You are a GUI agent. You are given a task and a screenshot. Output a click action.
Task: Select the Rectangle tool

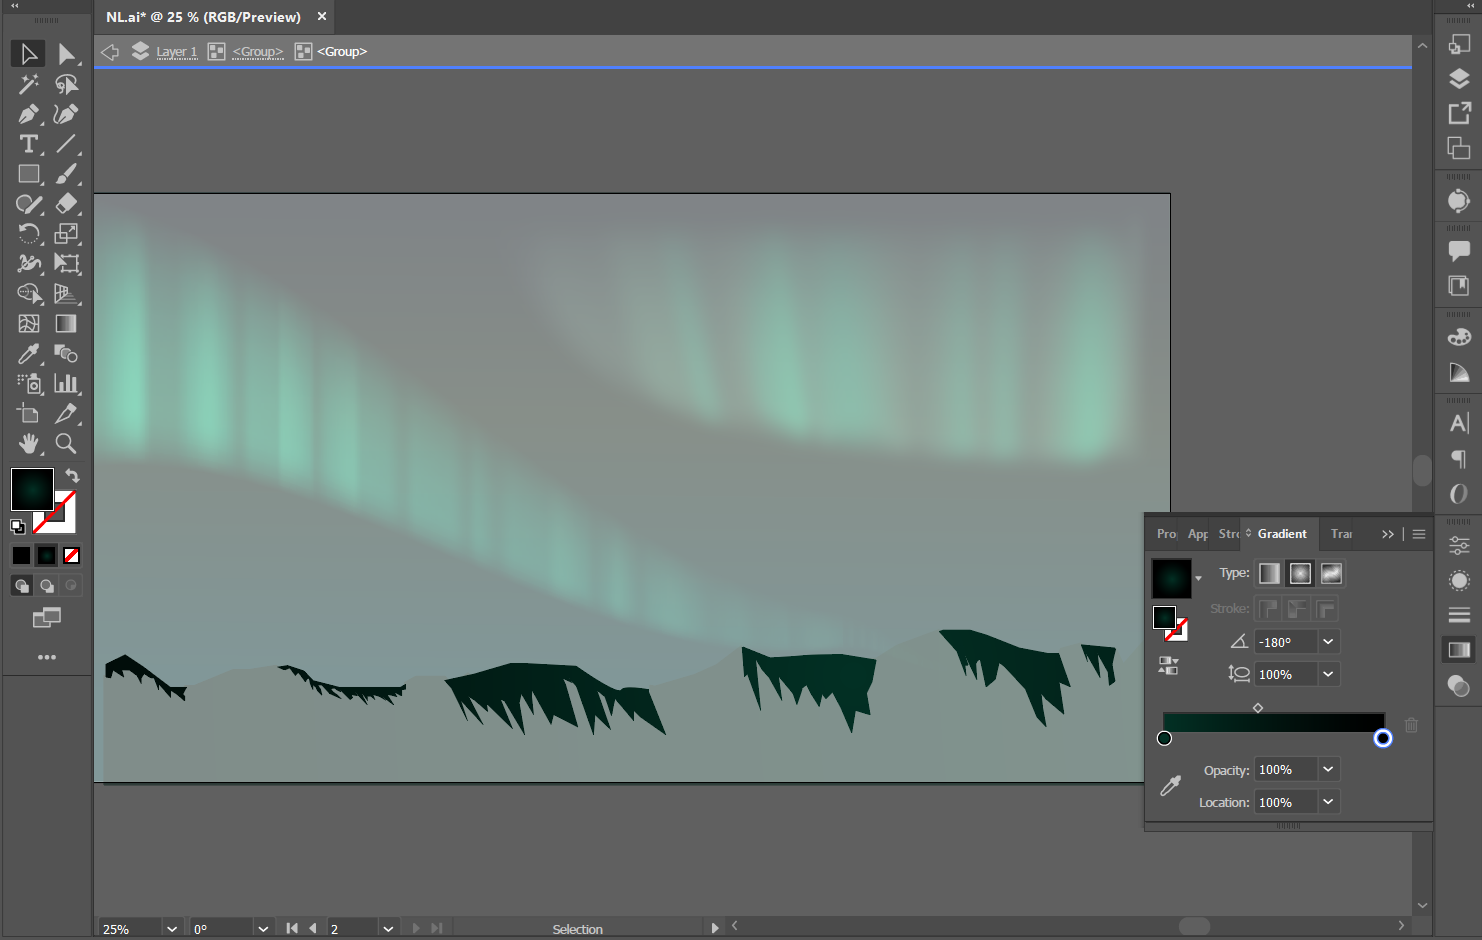click(x=28, y=174)
